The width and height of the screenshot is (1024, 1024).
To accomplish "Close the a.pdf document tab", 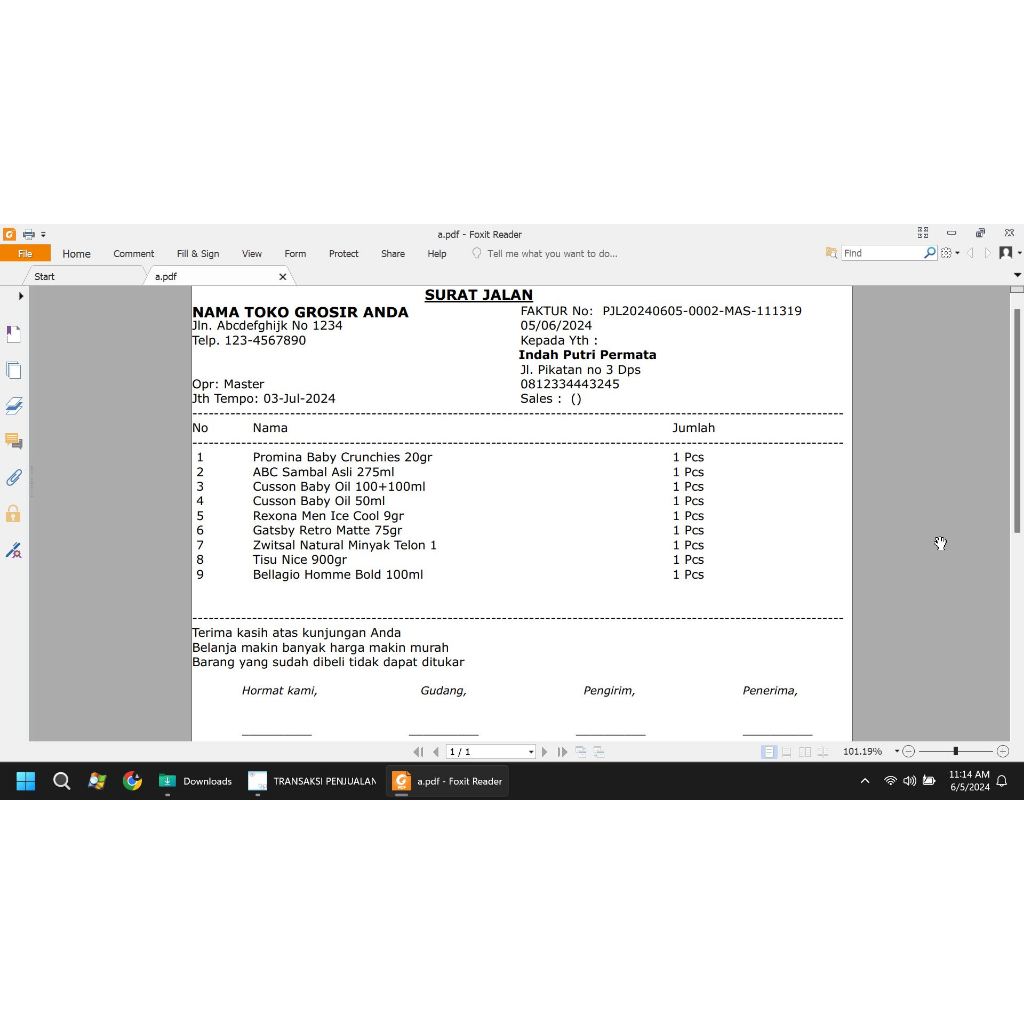I will 283,276.
